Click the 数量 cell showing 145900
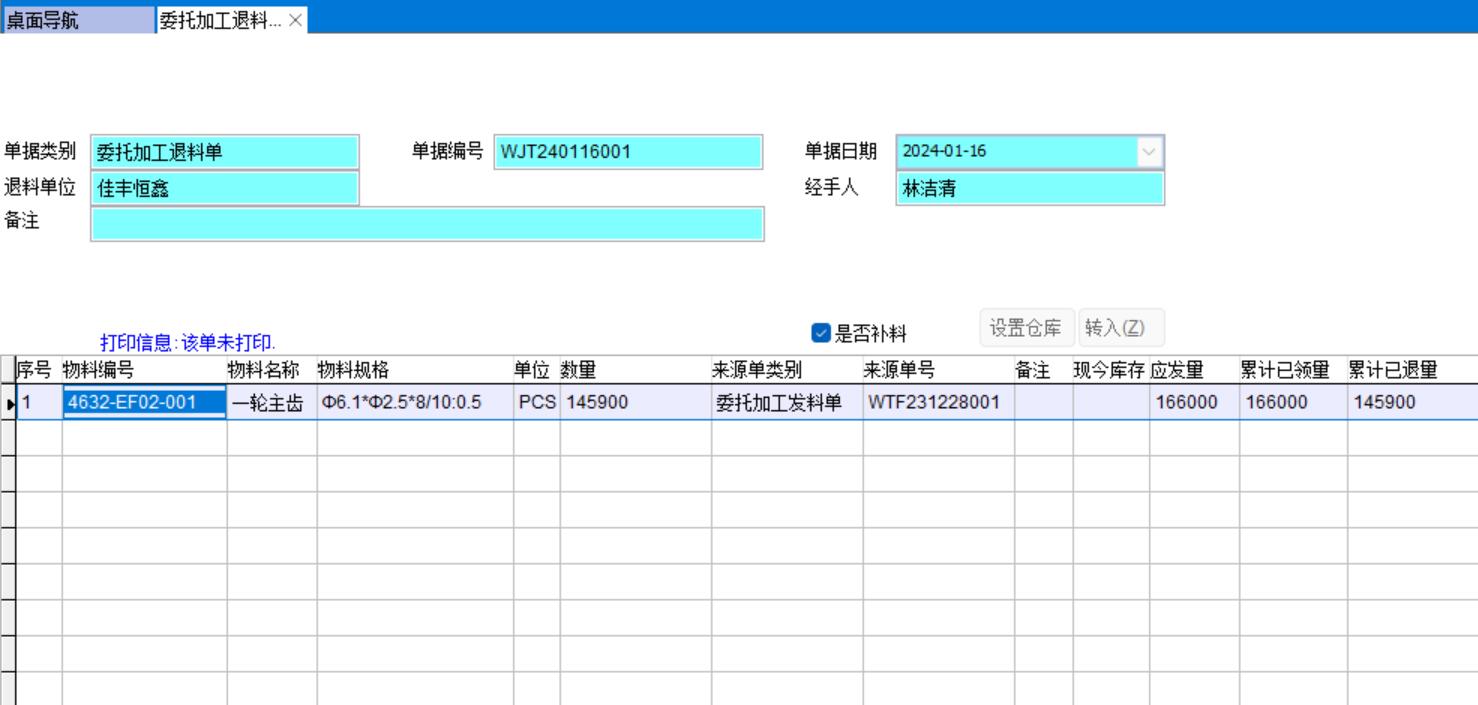Viewport: 1478px width, 705px height. click(634, 402)
